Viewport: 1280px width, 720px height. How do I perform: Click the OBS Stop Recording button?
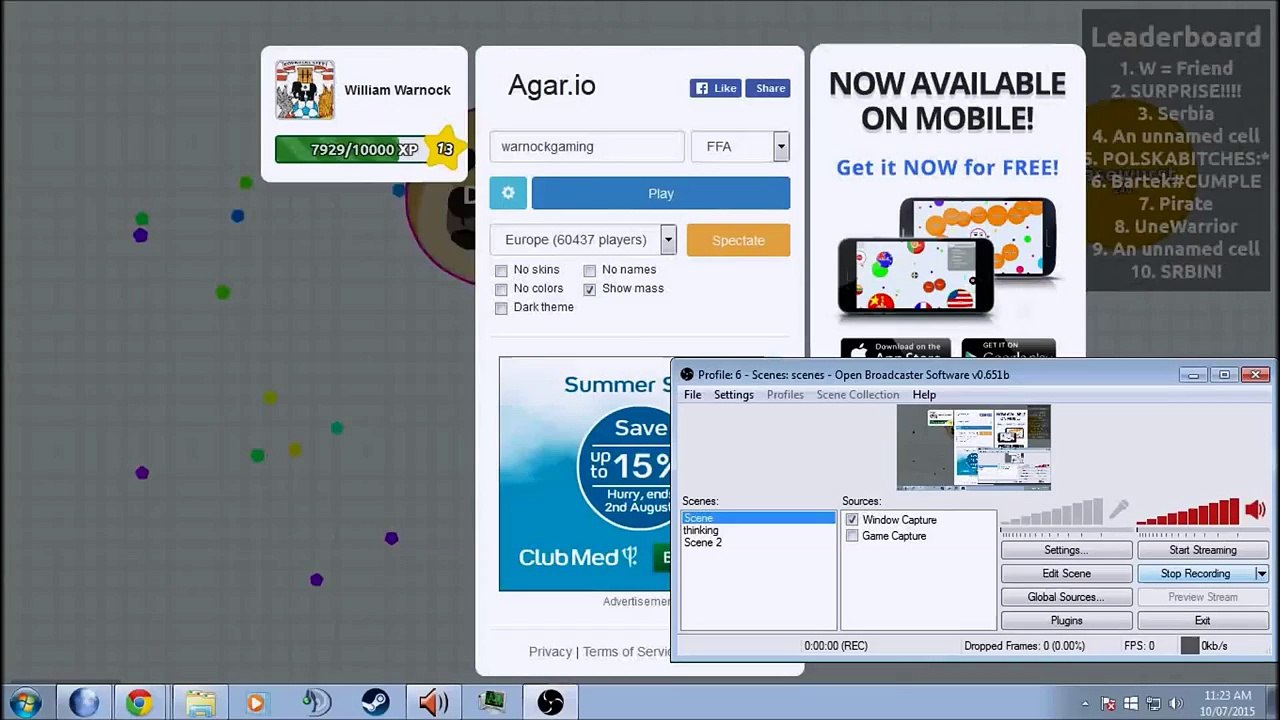1196,574
